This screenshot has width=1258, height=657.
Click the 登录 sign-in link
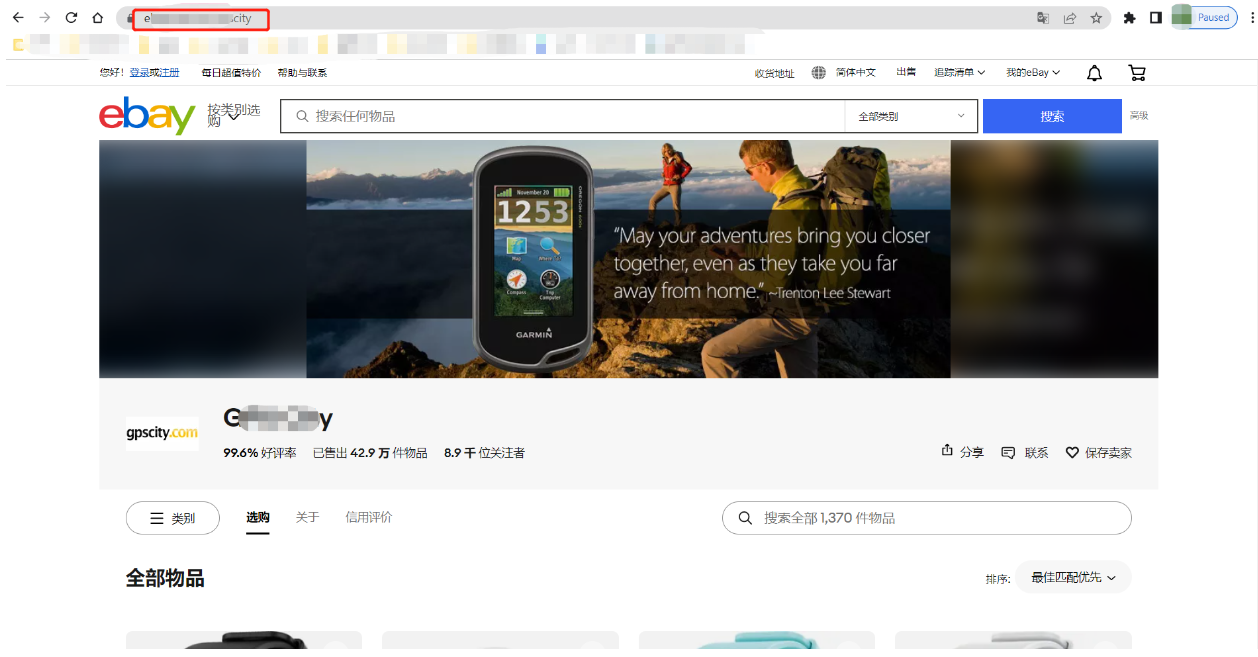point(138,73)
